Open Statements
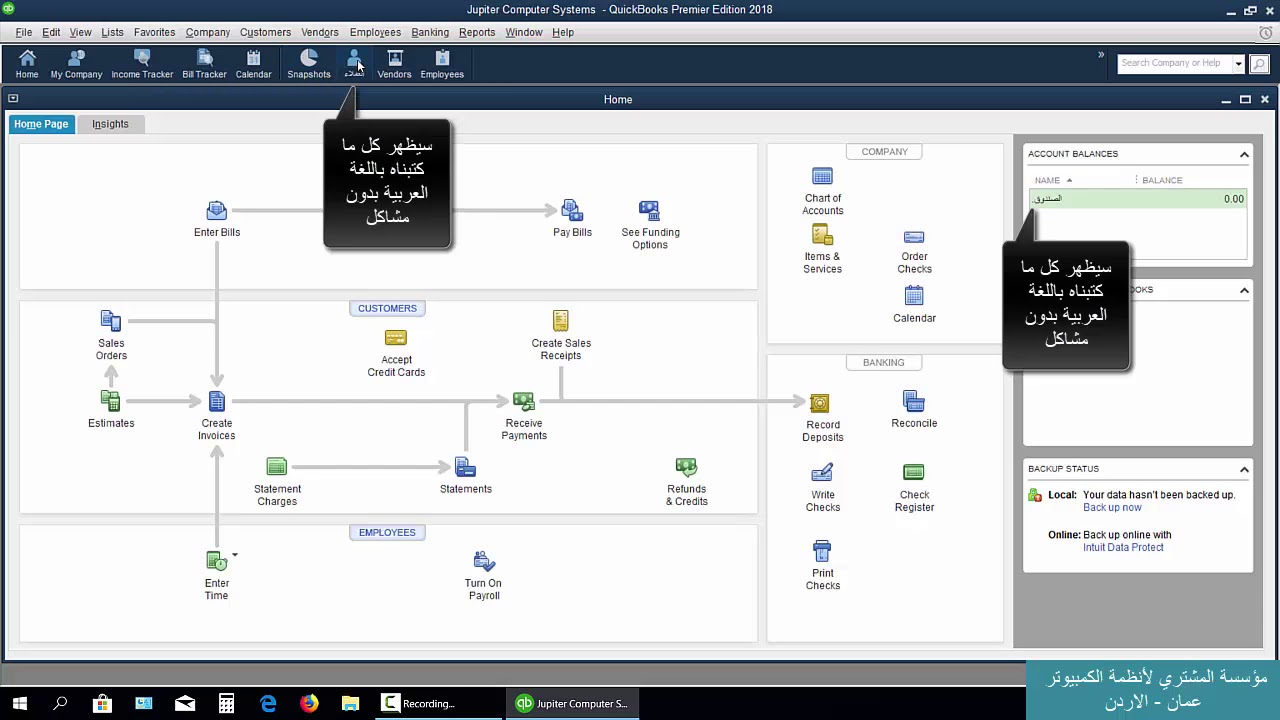The height and width of the screenshot is (720, 1280). (465, 475)
